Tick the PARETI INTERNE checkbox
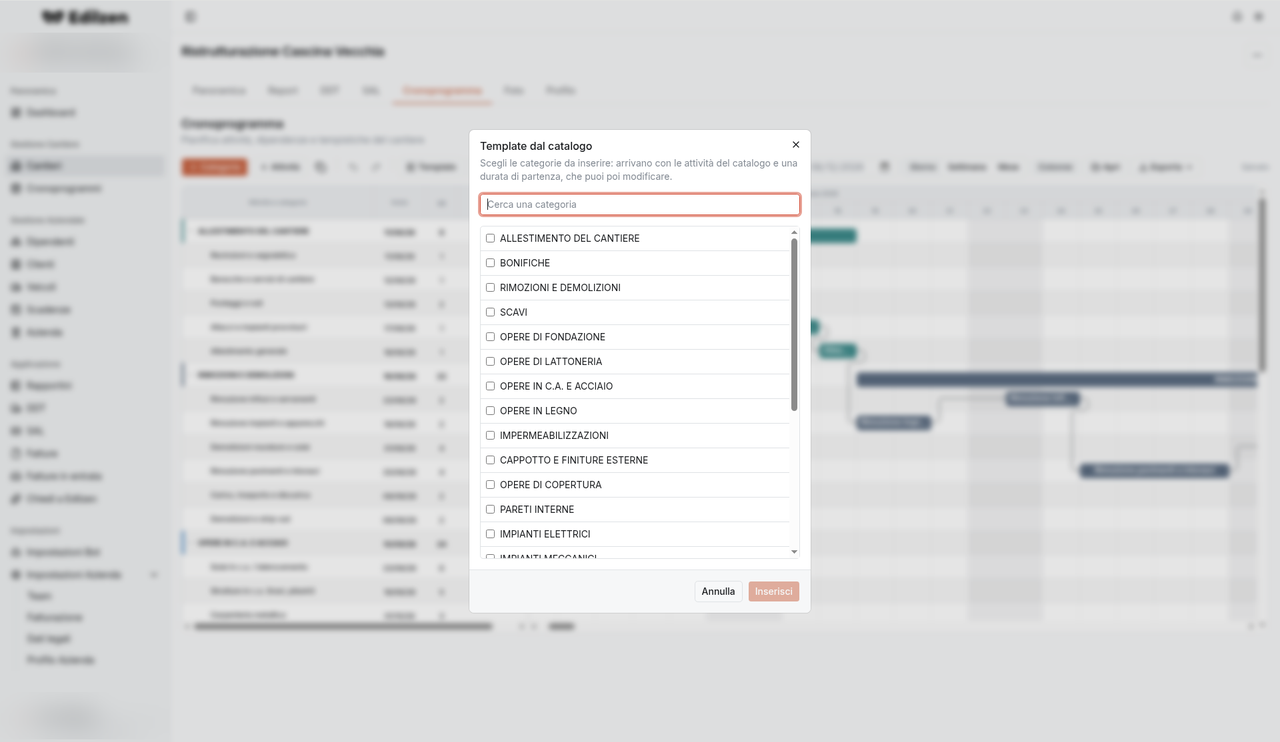Screen dimensions: 1280x742 coord(490,509)
